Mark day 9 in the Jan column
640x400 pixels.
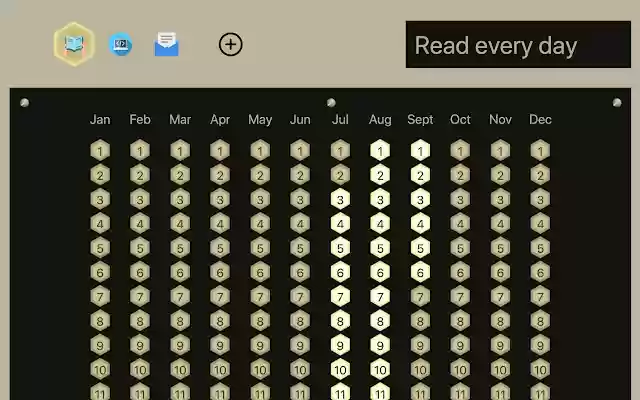tap(100, 345)
